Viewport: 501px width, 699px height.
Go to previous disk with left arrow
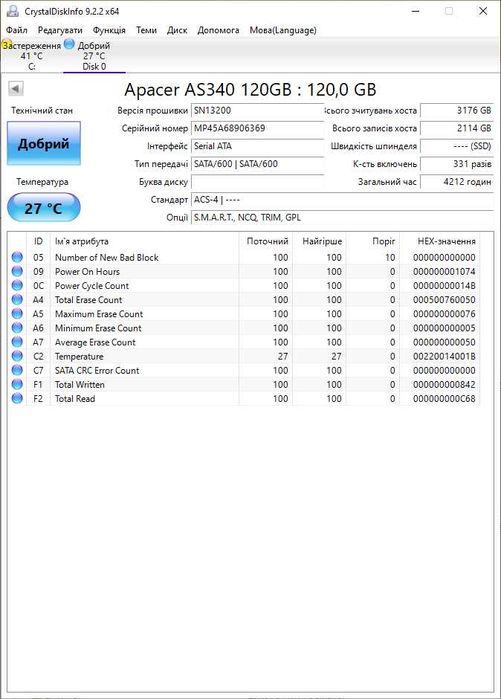coord(16,88)
